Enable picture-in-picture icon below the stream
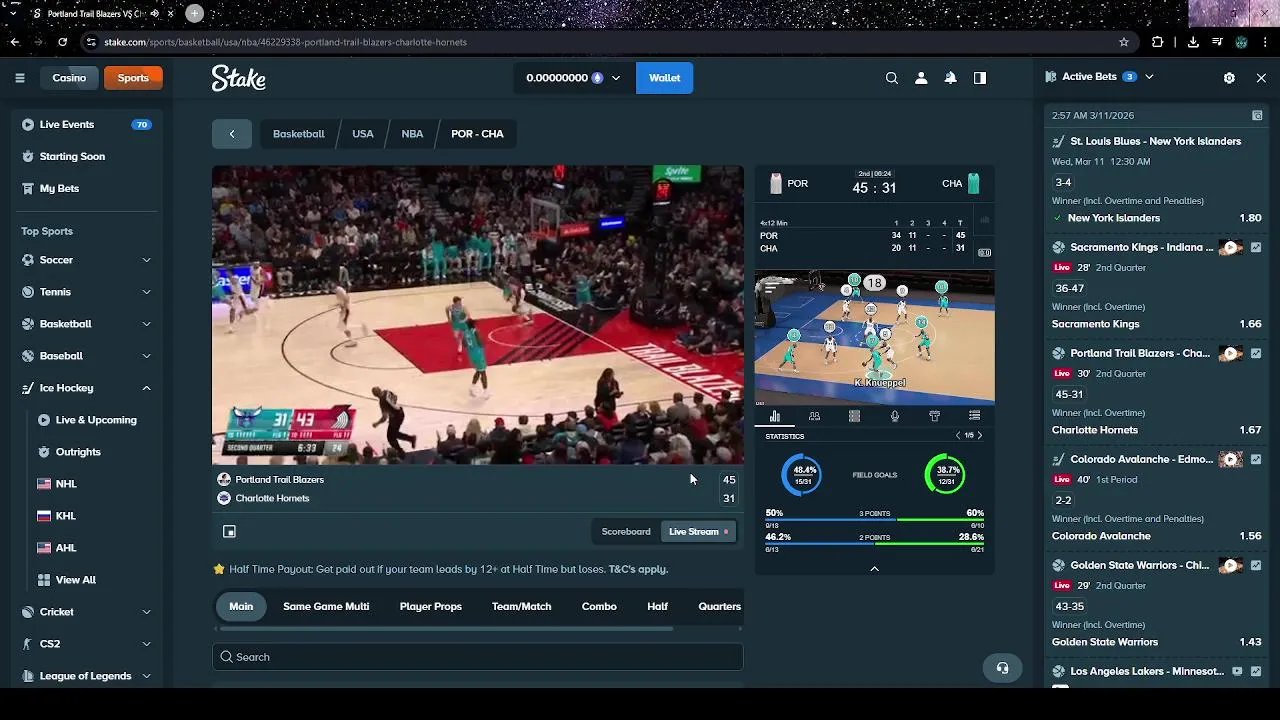This screenshot has width=1280, height=720. coord(229,532)
